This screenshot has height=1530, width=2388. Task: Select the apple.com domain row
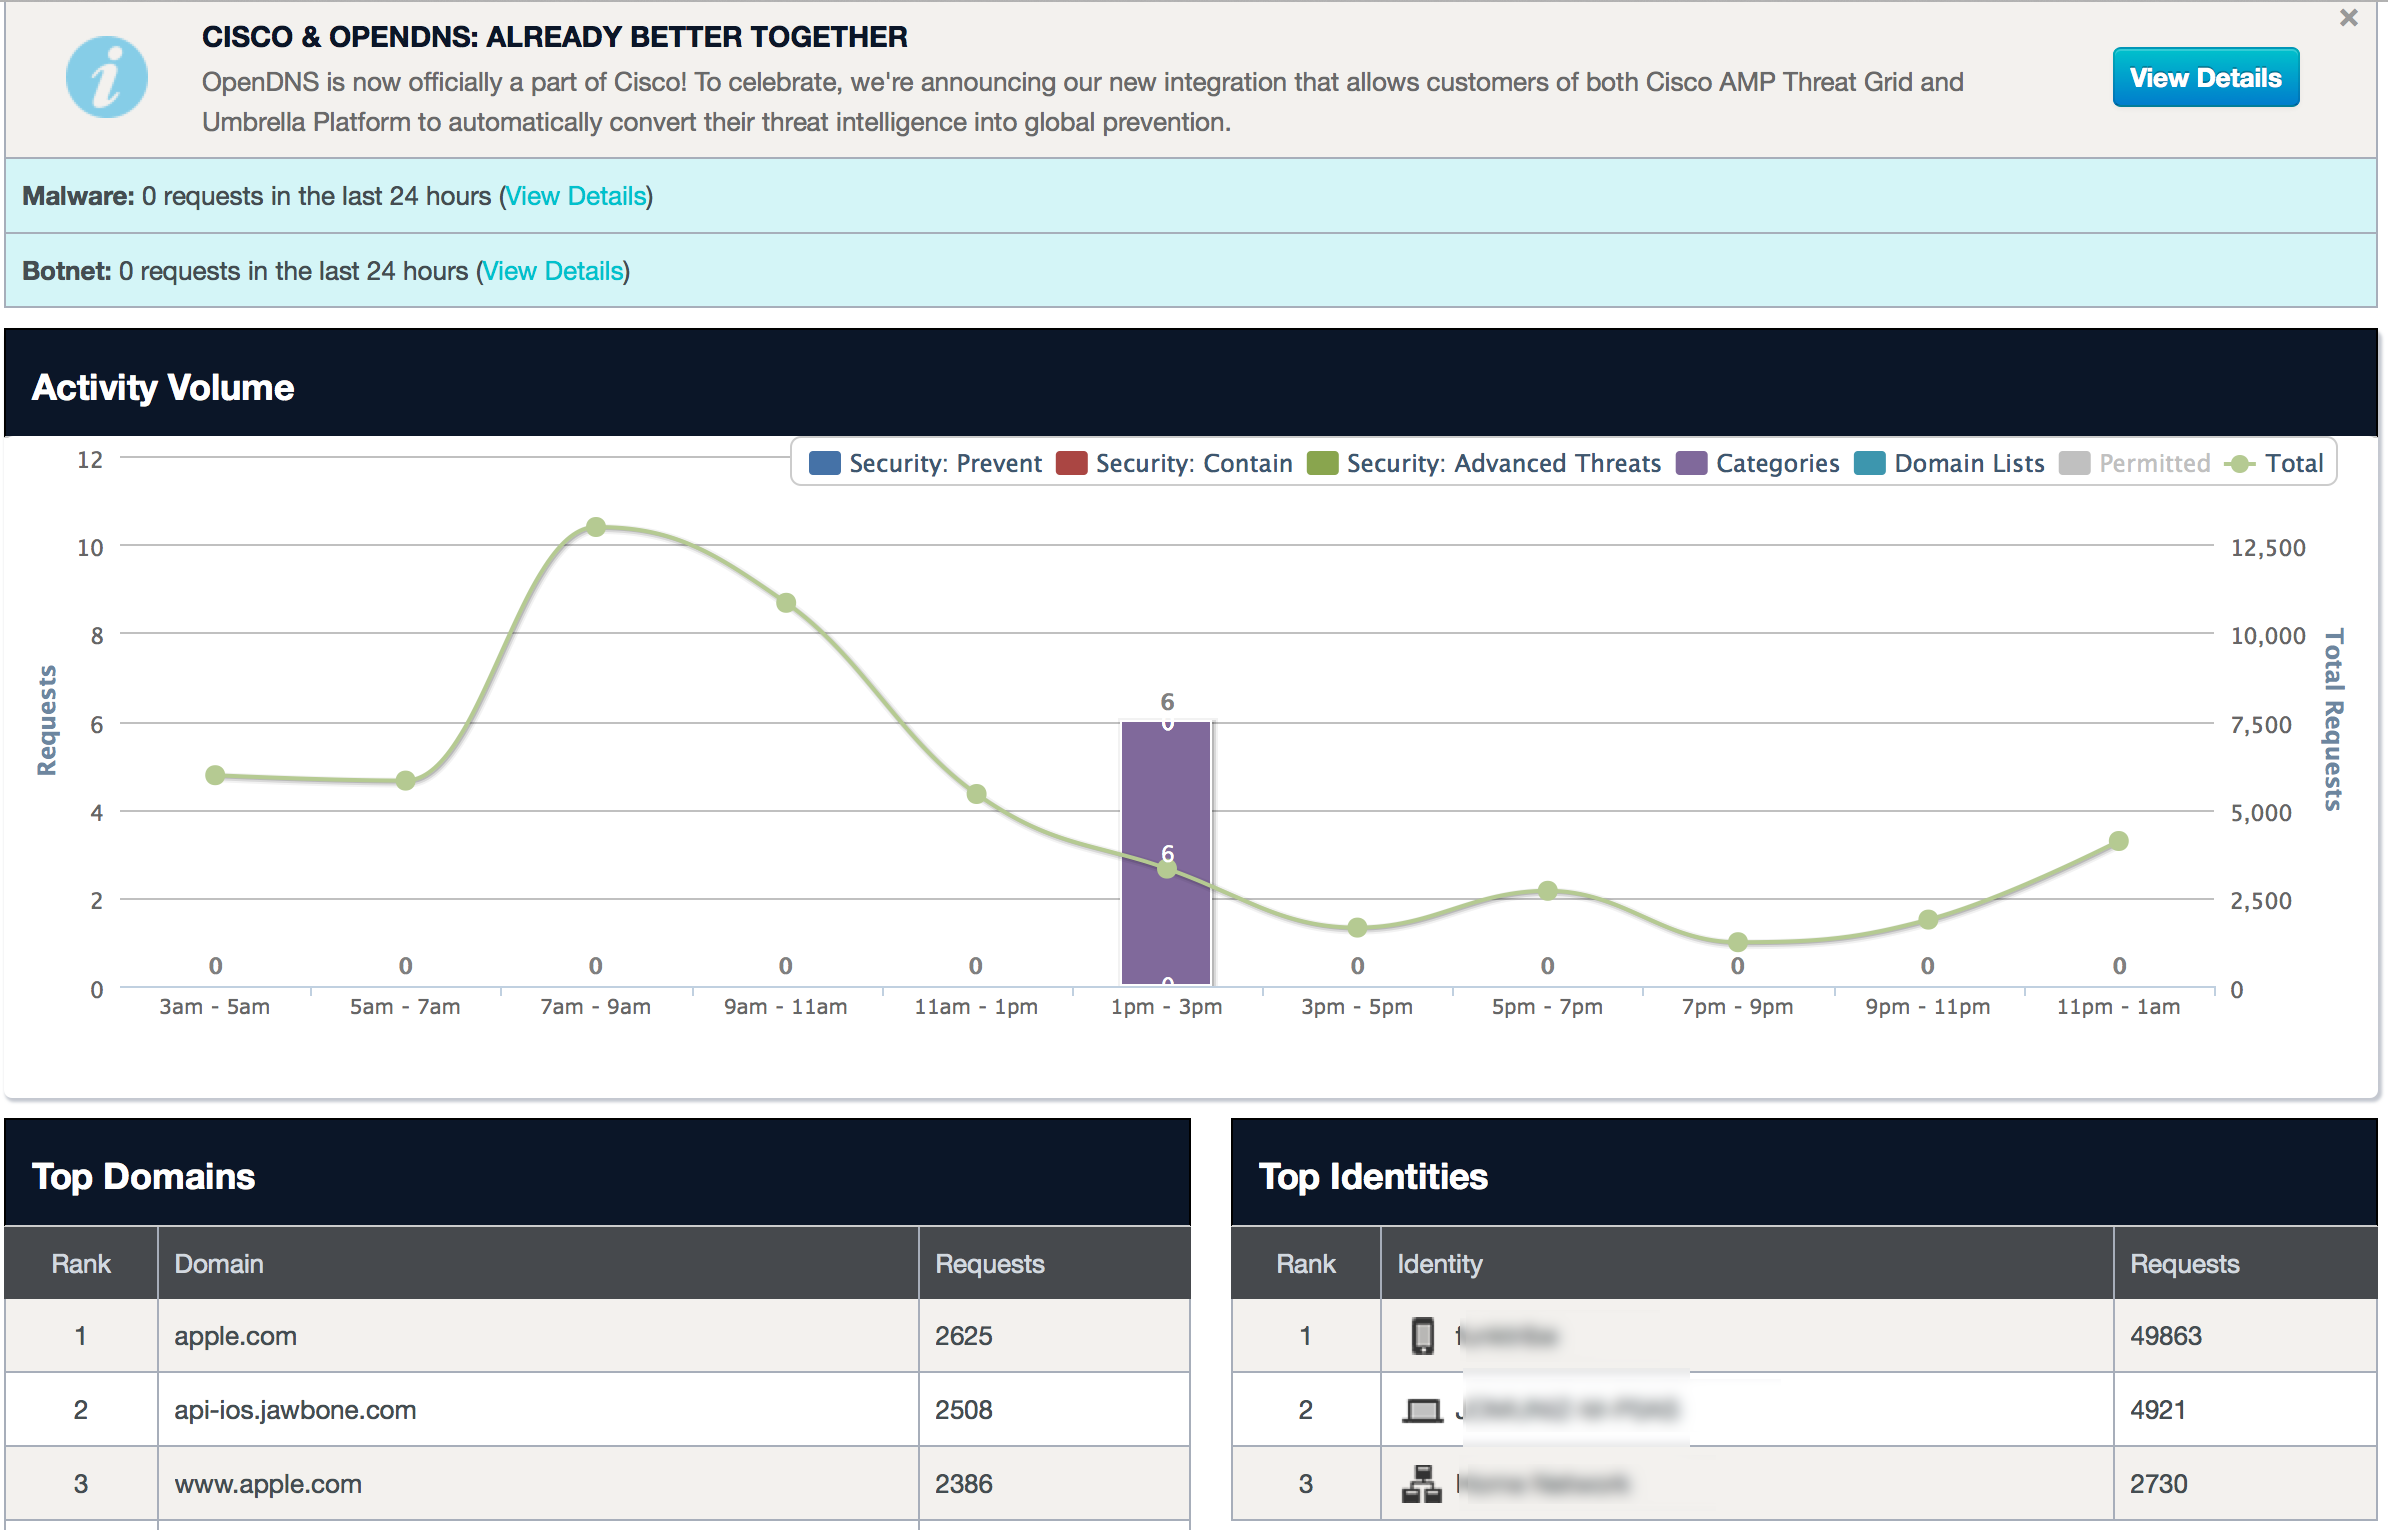[236, 1336]
